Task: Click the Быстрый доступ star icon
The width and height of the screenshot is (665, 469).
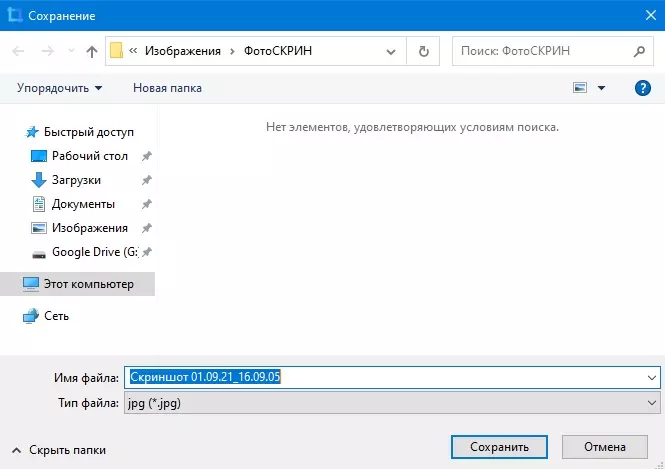Action: point(32,132)
